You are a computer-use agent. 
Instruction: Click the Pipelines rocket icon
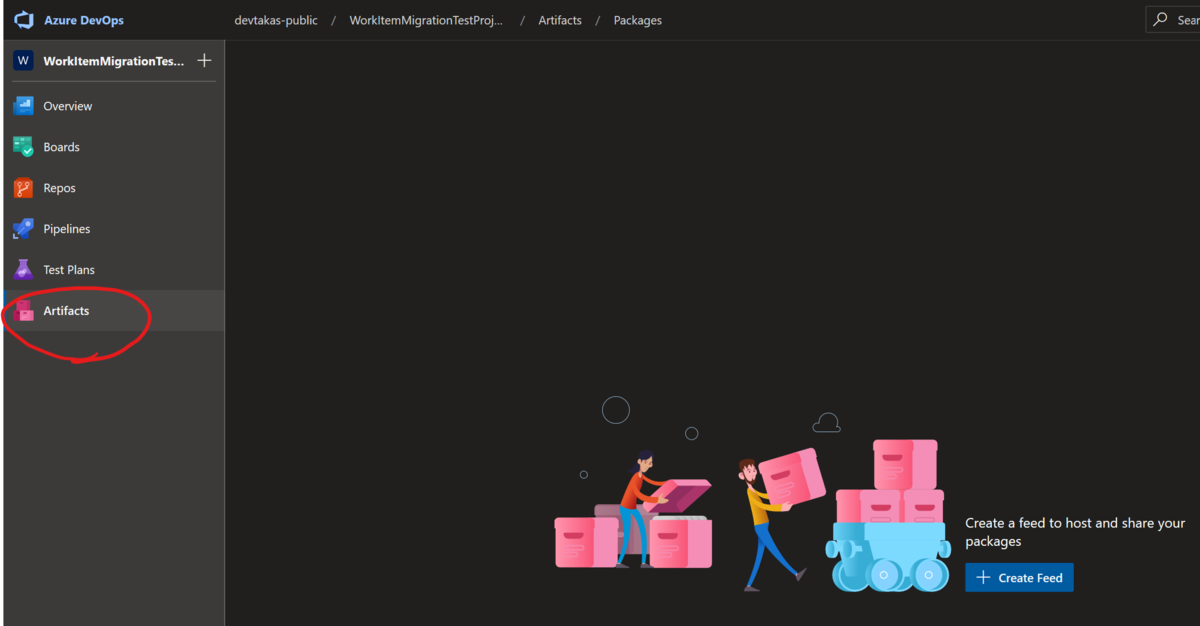tap(23, 229)
